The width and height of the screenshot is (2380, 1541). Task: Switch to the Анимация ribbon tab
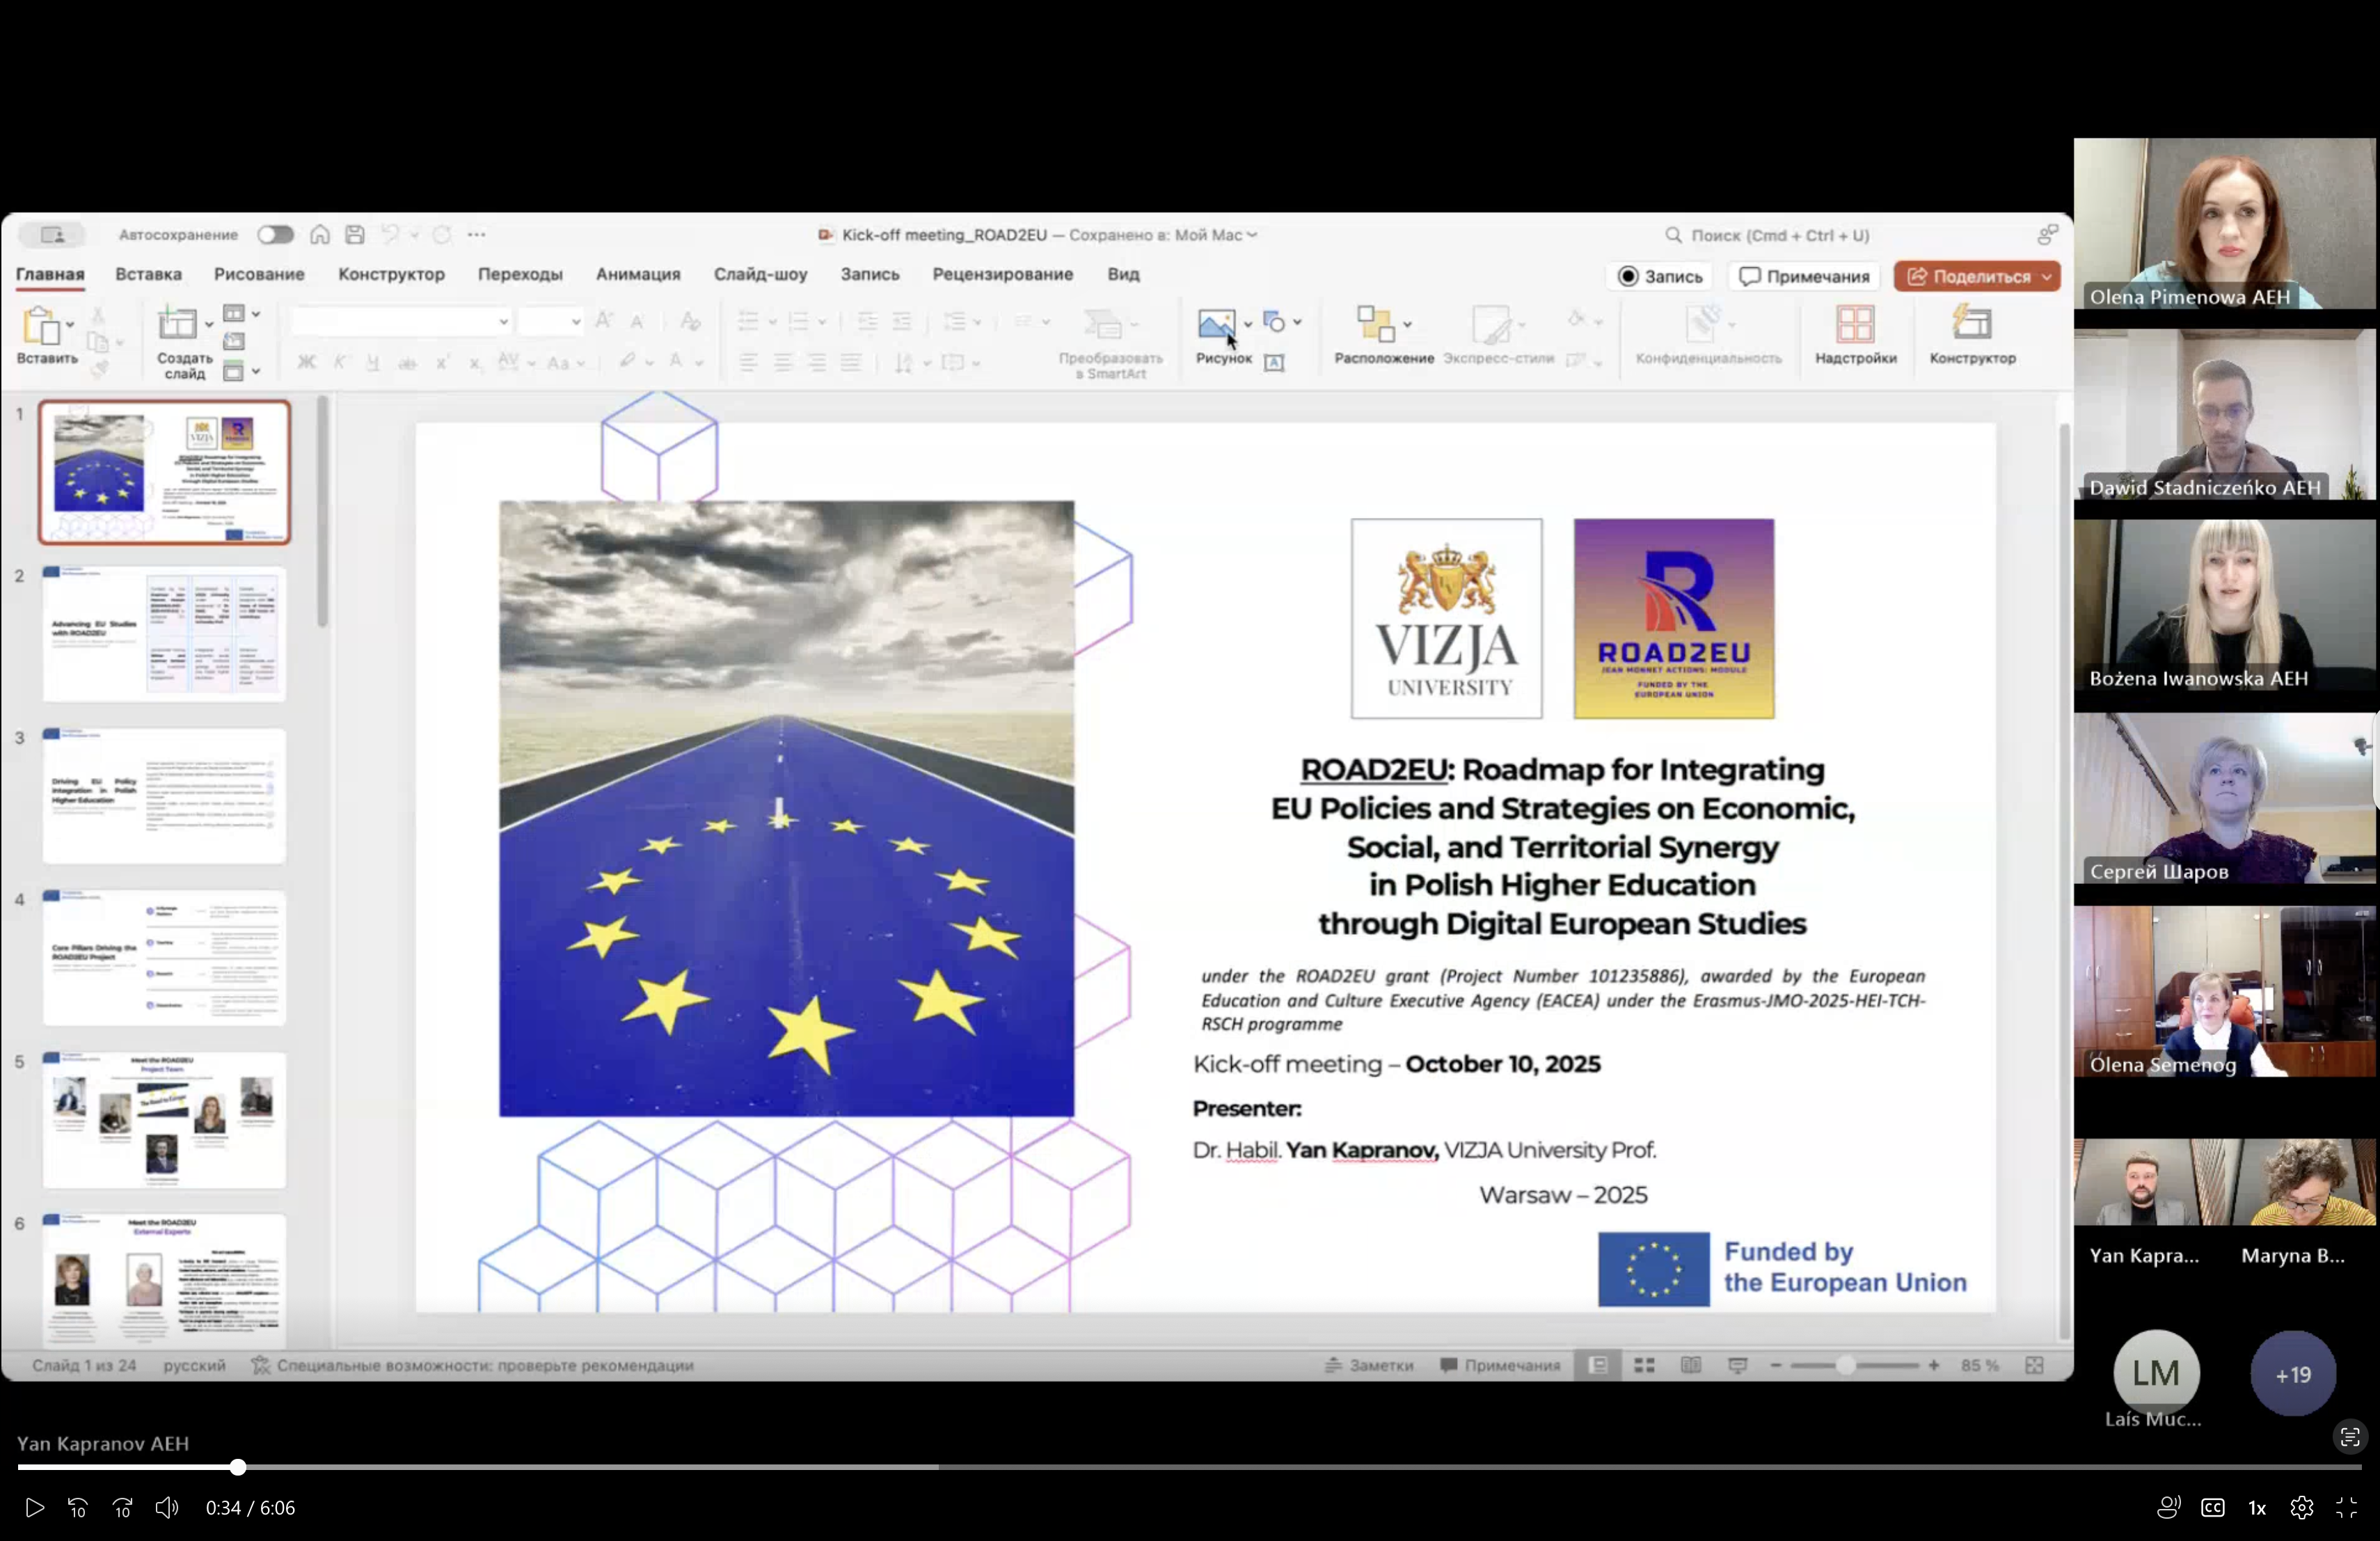tap(638, 274)
